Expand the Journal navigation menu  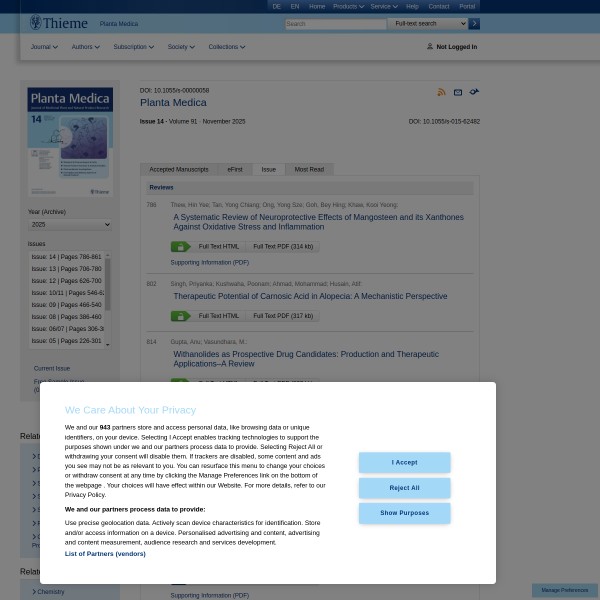click(44, 47)
